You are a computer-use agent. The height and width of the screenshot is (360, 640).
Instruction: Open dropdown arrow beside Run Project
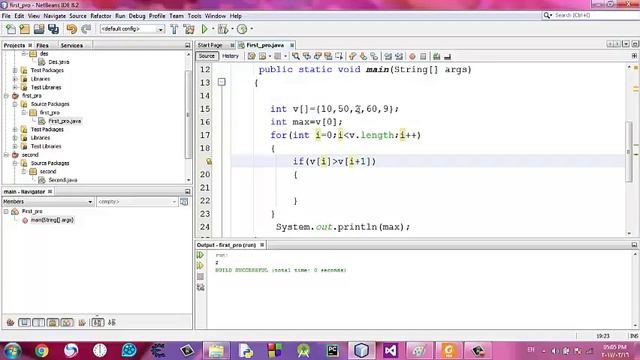click(x=212, y=29)
